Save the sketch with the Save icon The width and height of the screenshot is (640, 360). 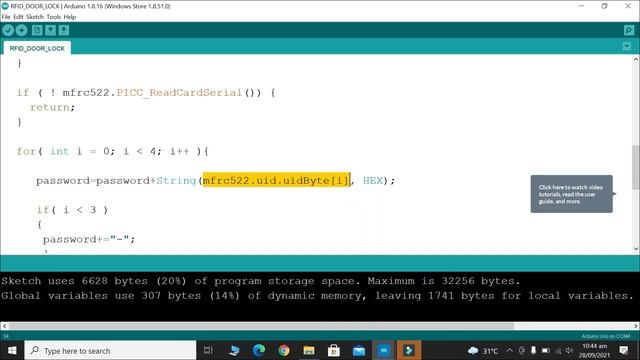pos(64,30)
